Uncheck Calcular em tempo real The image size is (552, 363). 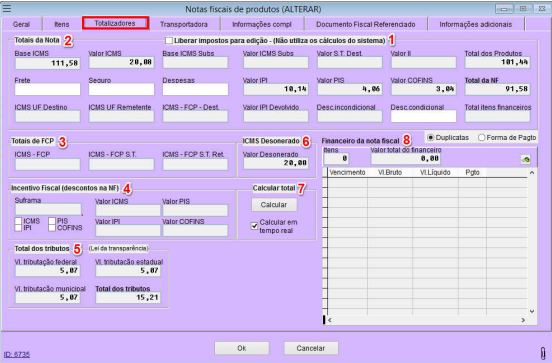tap(254, 226)
